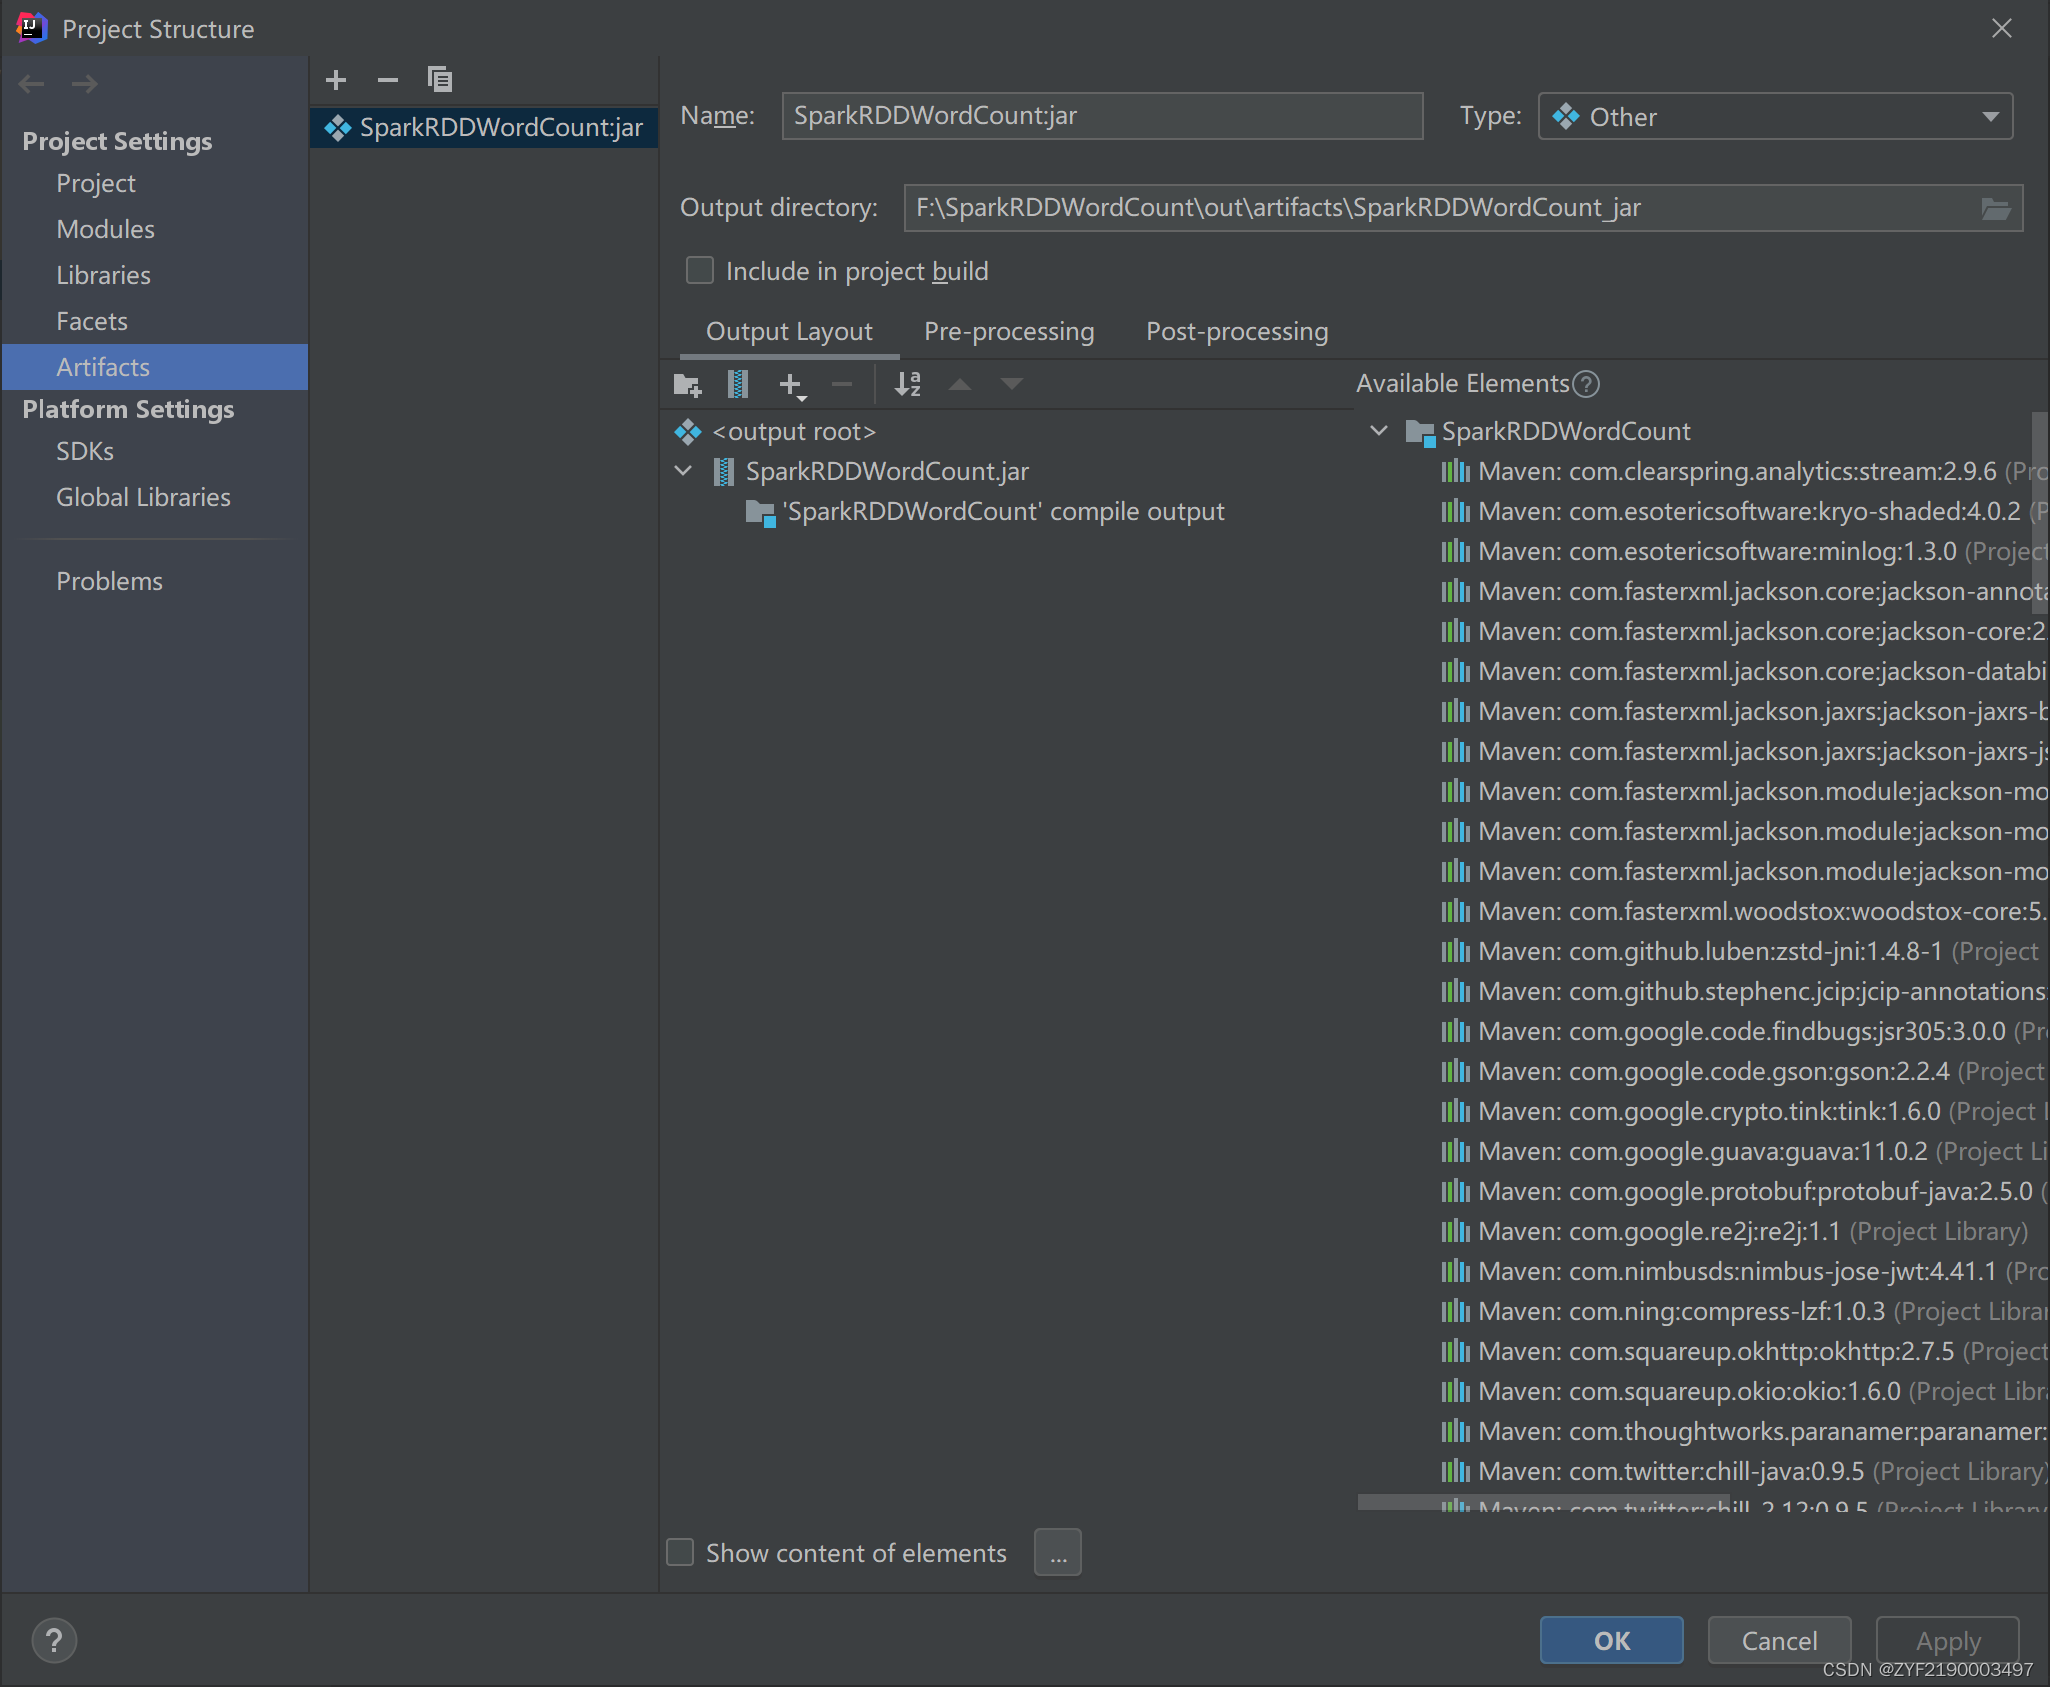
Task: Click the add artifact plus icon
Action: coord(336,80)
